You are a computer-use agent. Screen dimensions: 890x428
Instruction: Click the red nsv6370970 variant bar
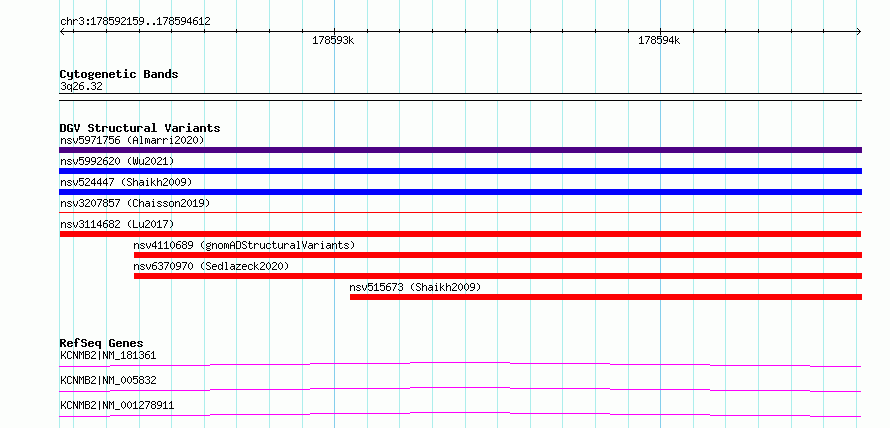coord(498,276)
